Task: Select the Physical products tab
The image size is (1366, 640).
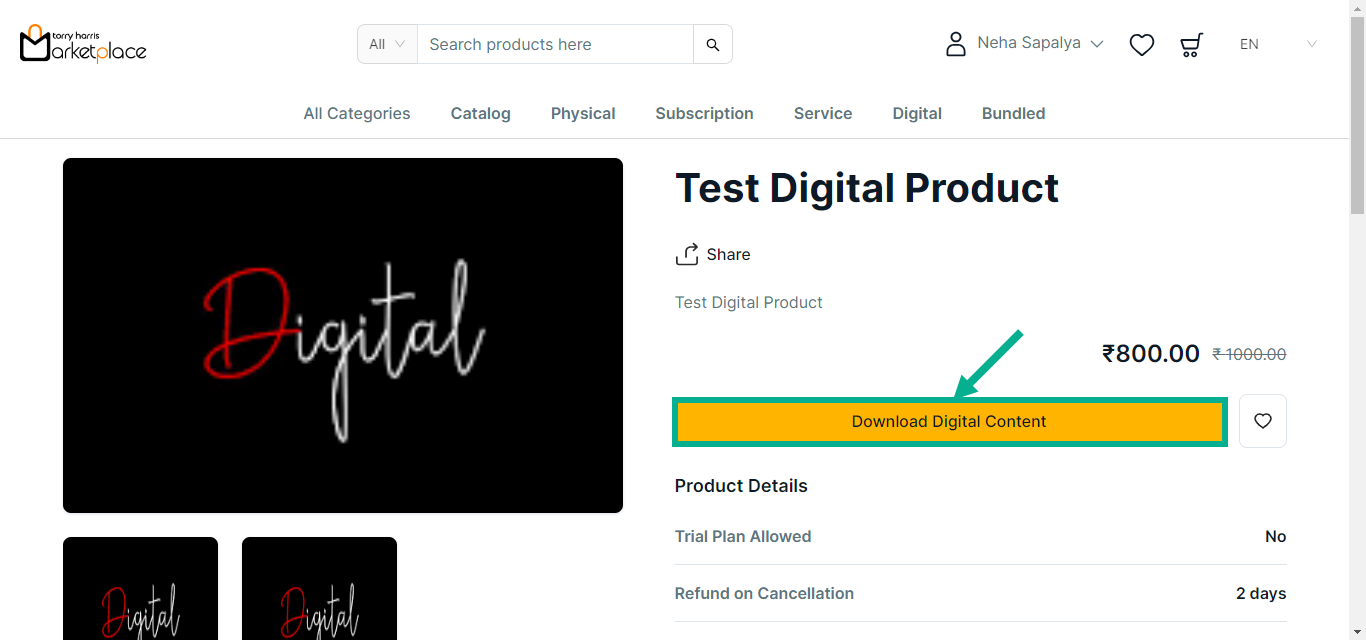Action: pyautogui.click(x=583, y=114)
